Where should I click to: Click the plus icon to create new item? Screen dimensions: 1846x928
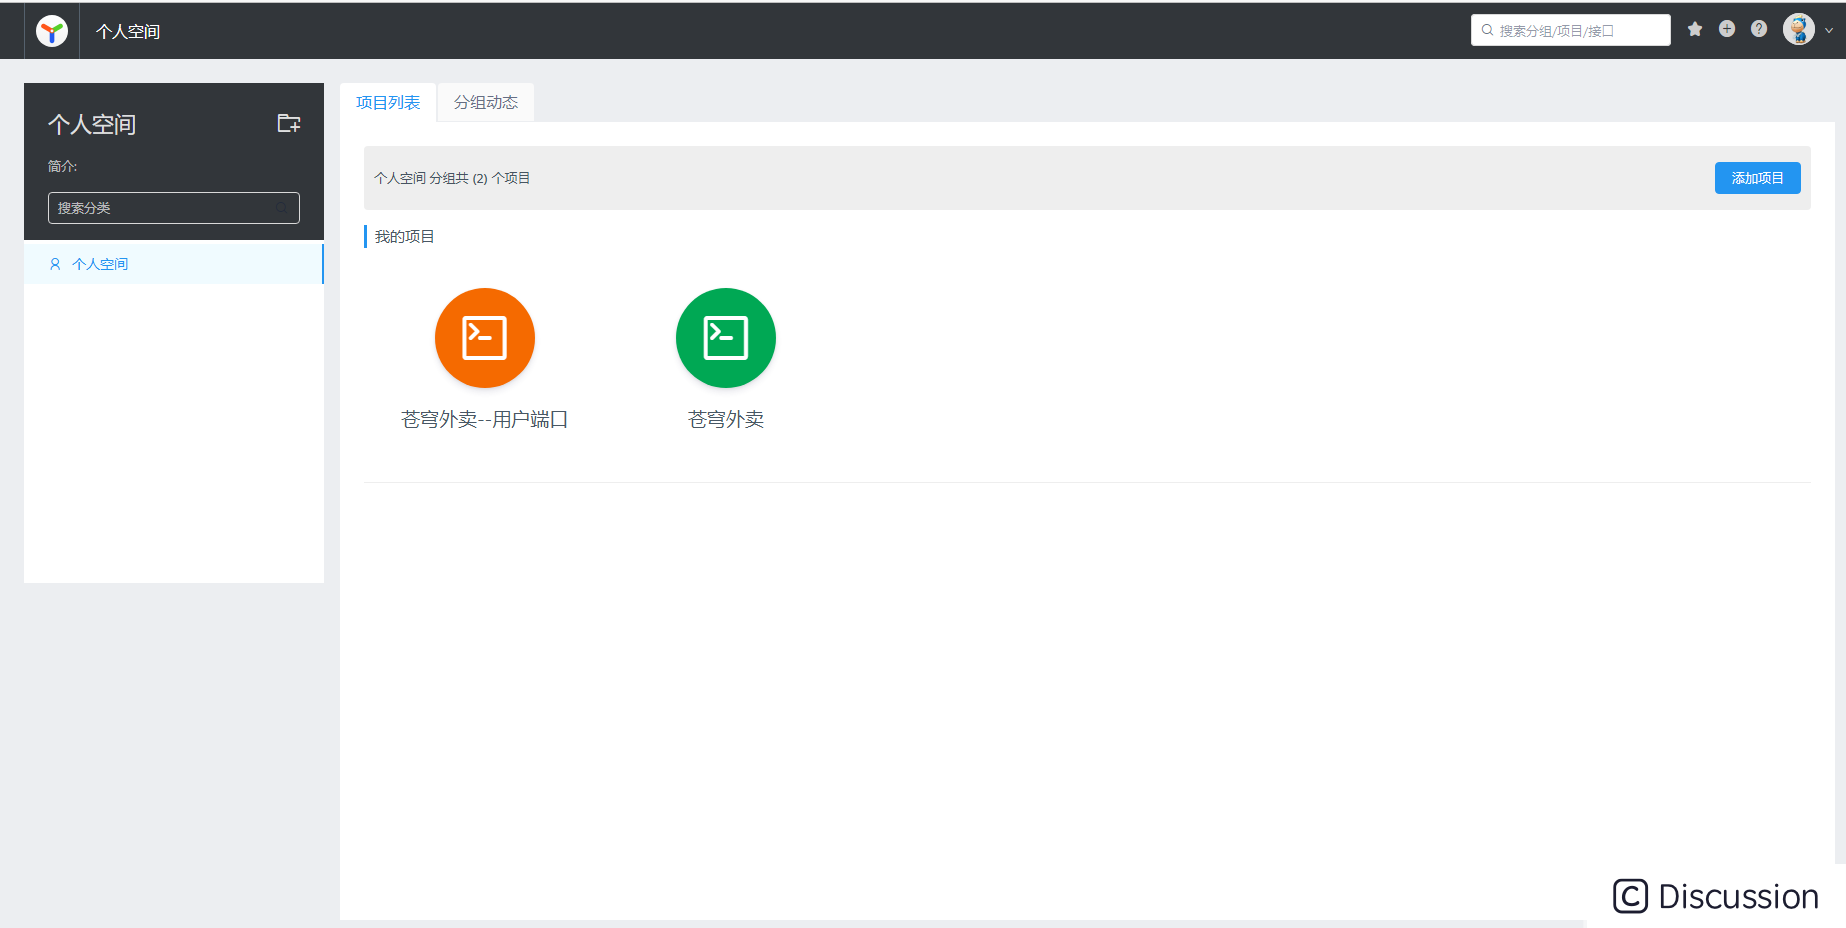1727,29
